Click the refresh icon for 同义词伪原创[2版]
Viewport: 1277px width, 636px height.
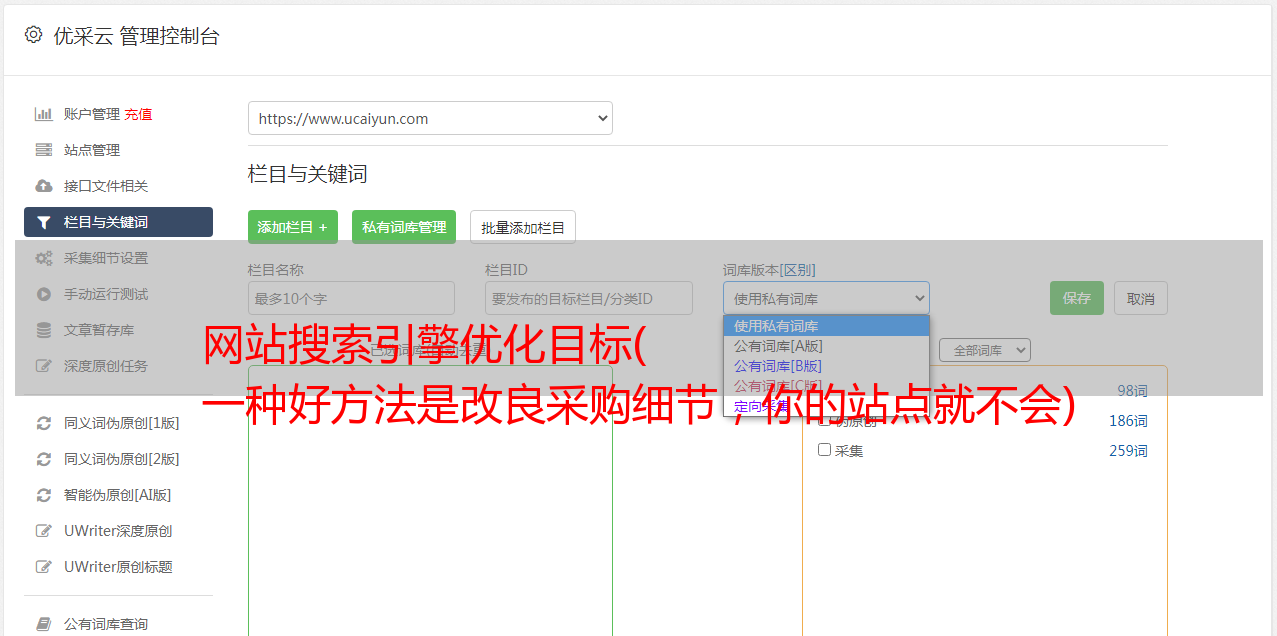click(x=44, y=459)
